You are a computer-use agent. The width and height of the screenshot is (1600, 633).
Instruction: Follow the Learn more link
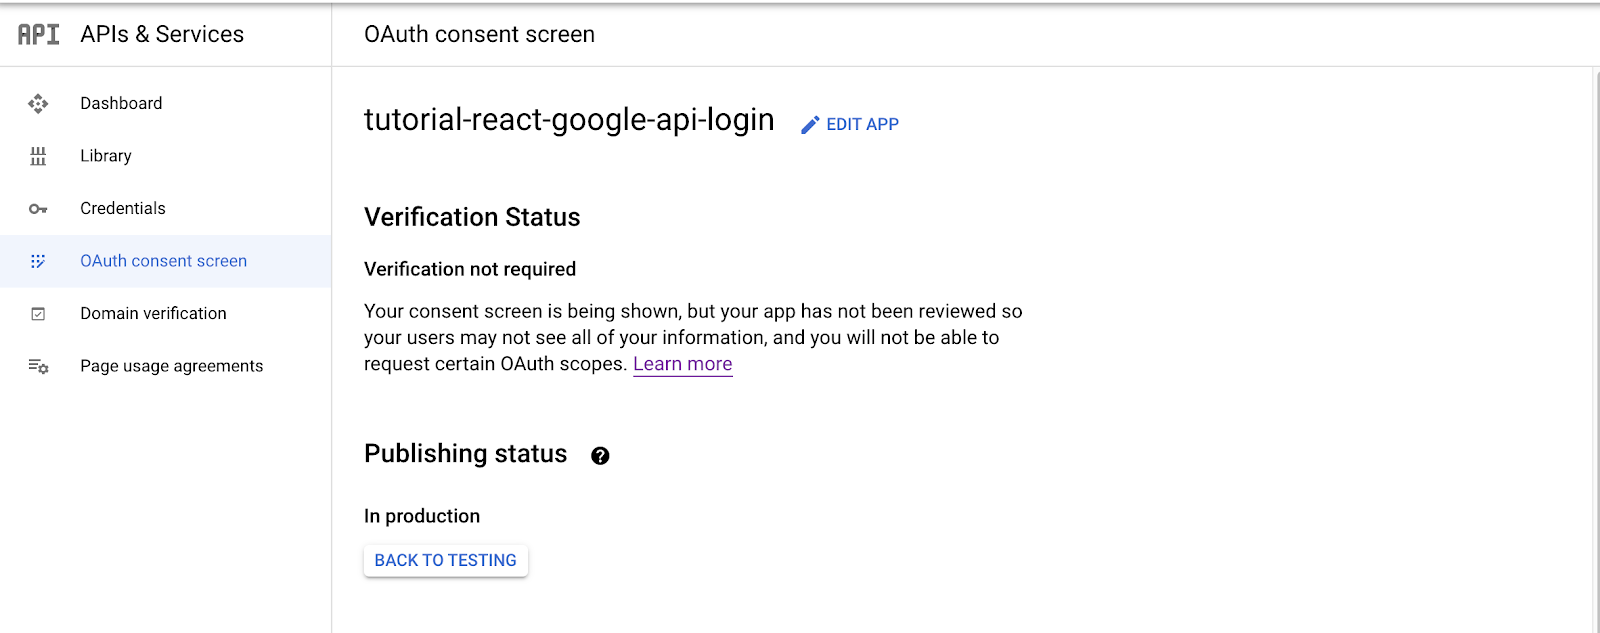[x=682, y=364]
